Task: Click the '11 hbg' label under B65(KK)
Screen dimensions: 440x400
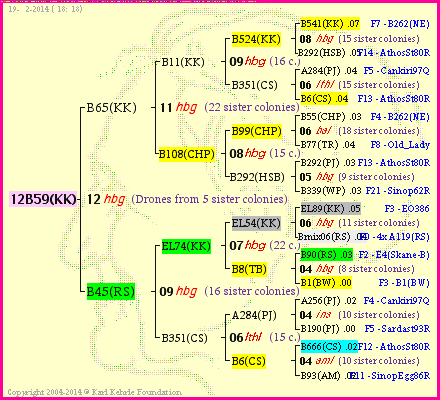Action: pyautogui.click(x=179, y=108)
